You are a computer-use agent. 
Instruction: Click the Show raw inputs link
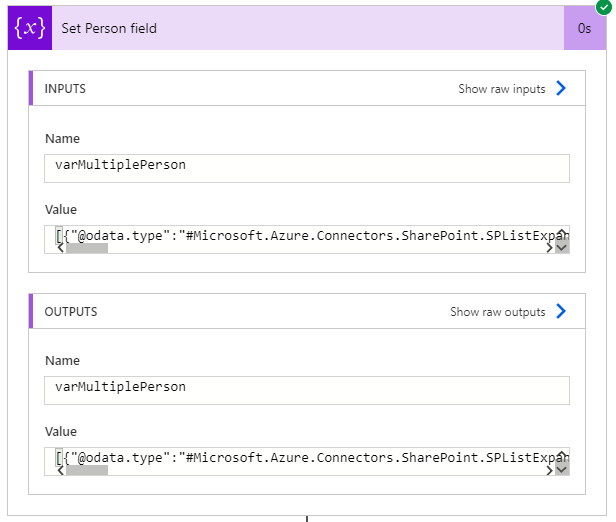pos(502,89)
